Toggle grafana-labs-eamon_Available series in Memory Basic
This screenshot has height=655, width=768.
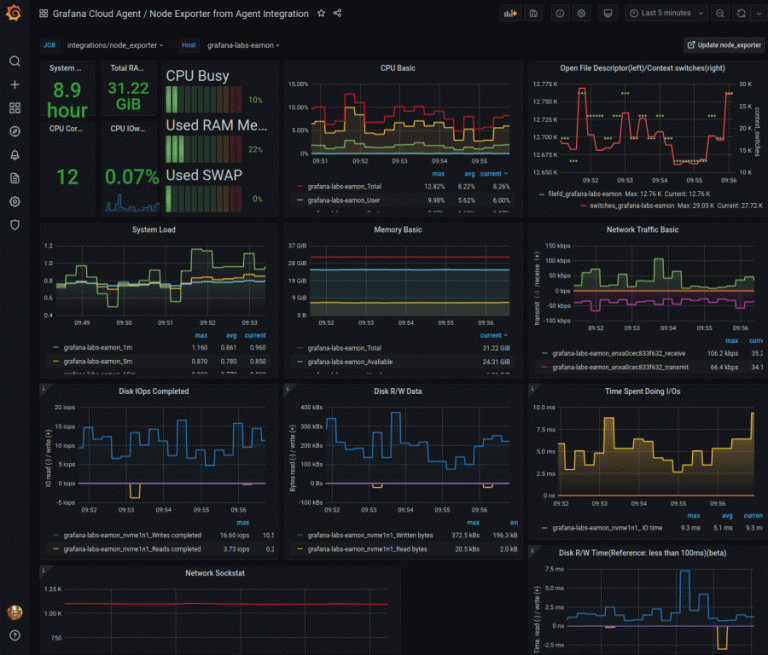coord(350,362)
